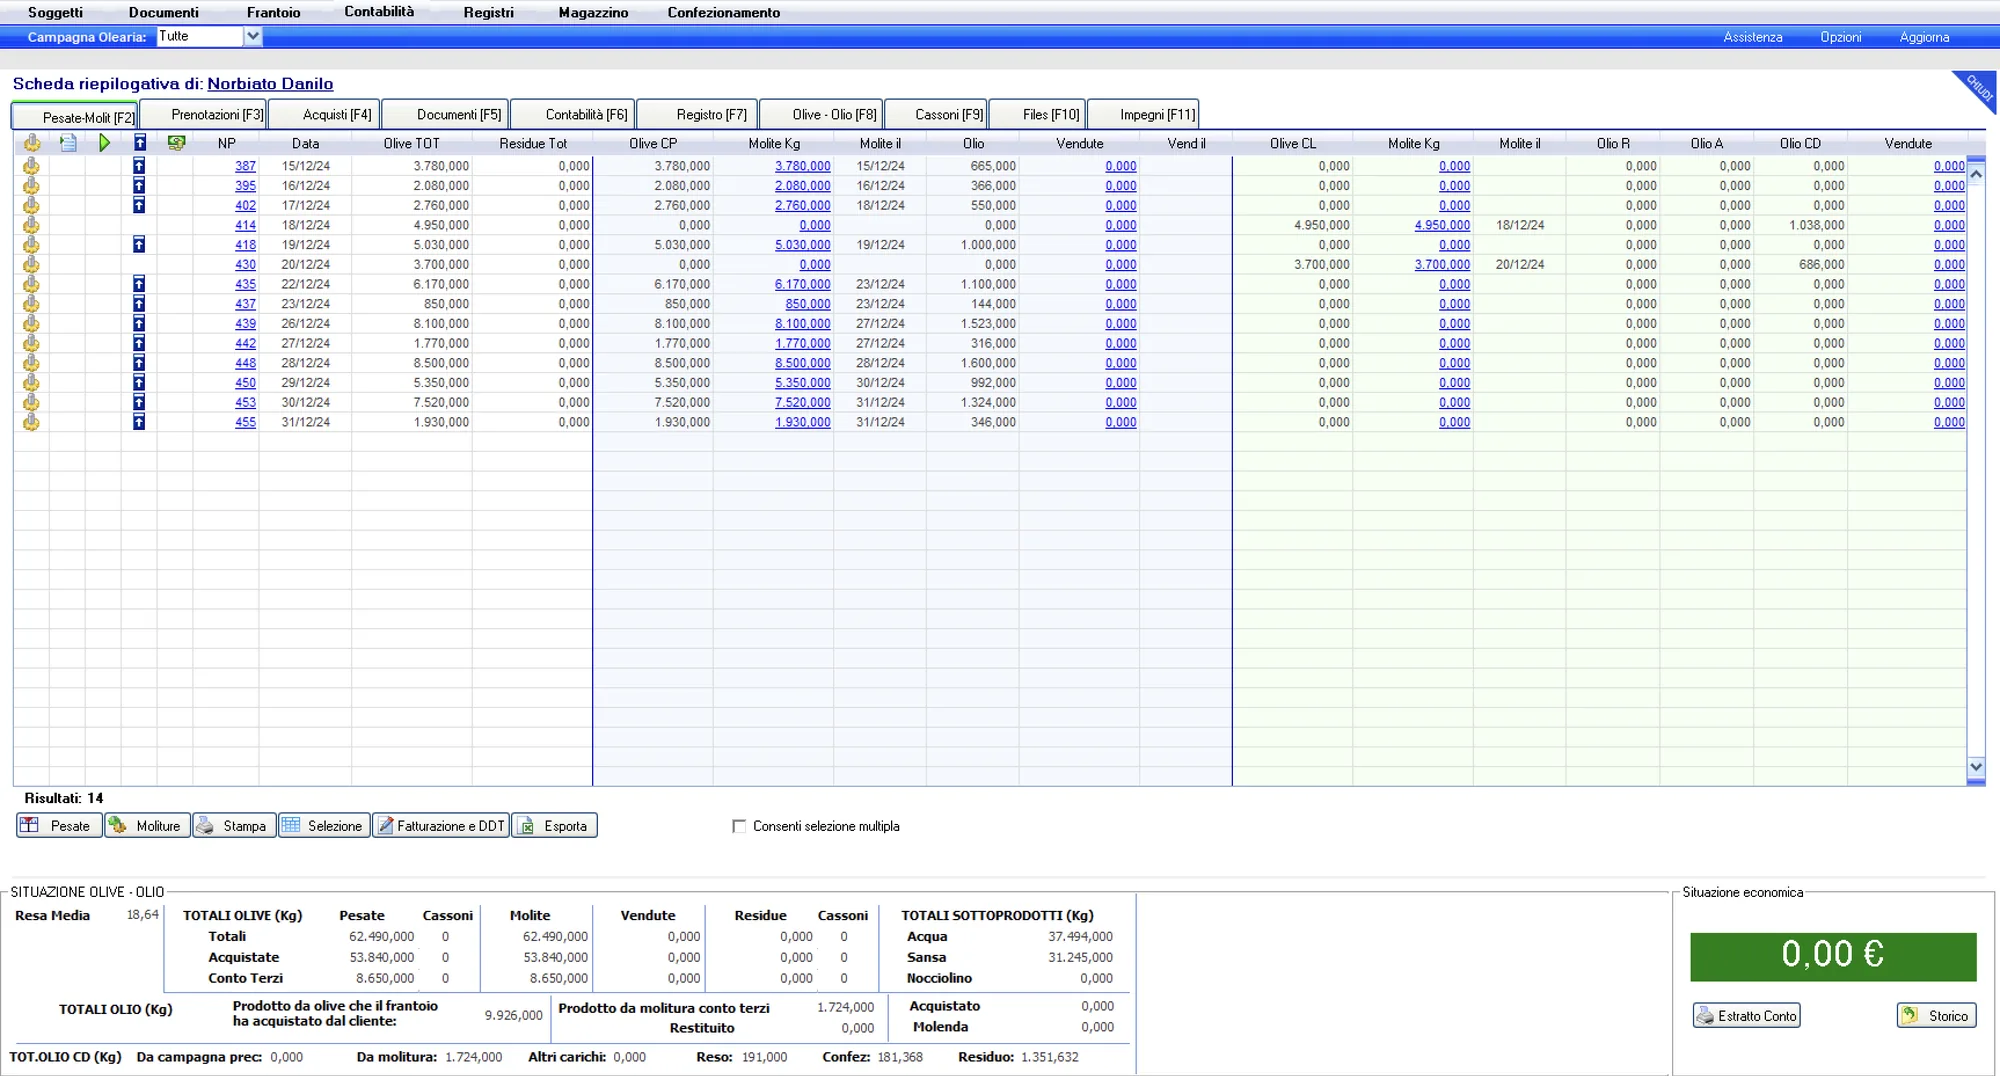The width and height of the screenshot is (2000, 1076).
Task: Click the Assistenza link
Action: coord(1752,37)
